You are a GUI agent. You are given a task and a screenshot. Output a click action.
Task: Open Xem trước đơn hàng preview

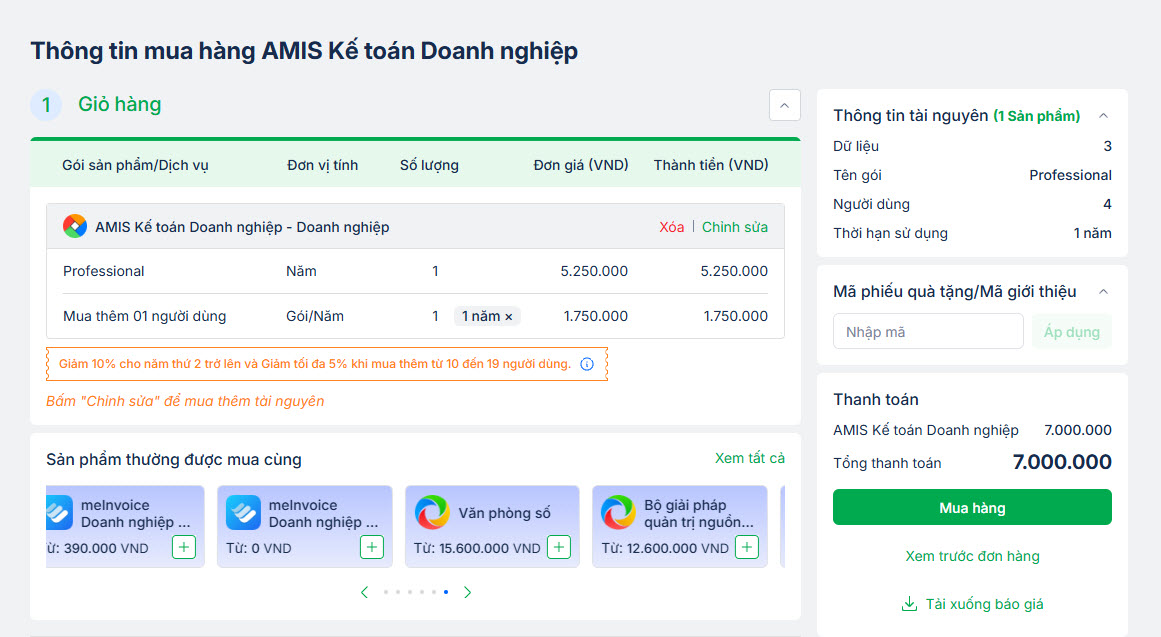(972, 556)
